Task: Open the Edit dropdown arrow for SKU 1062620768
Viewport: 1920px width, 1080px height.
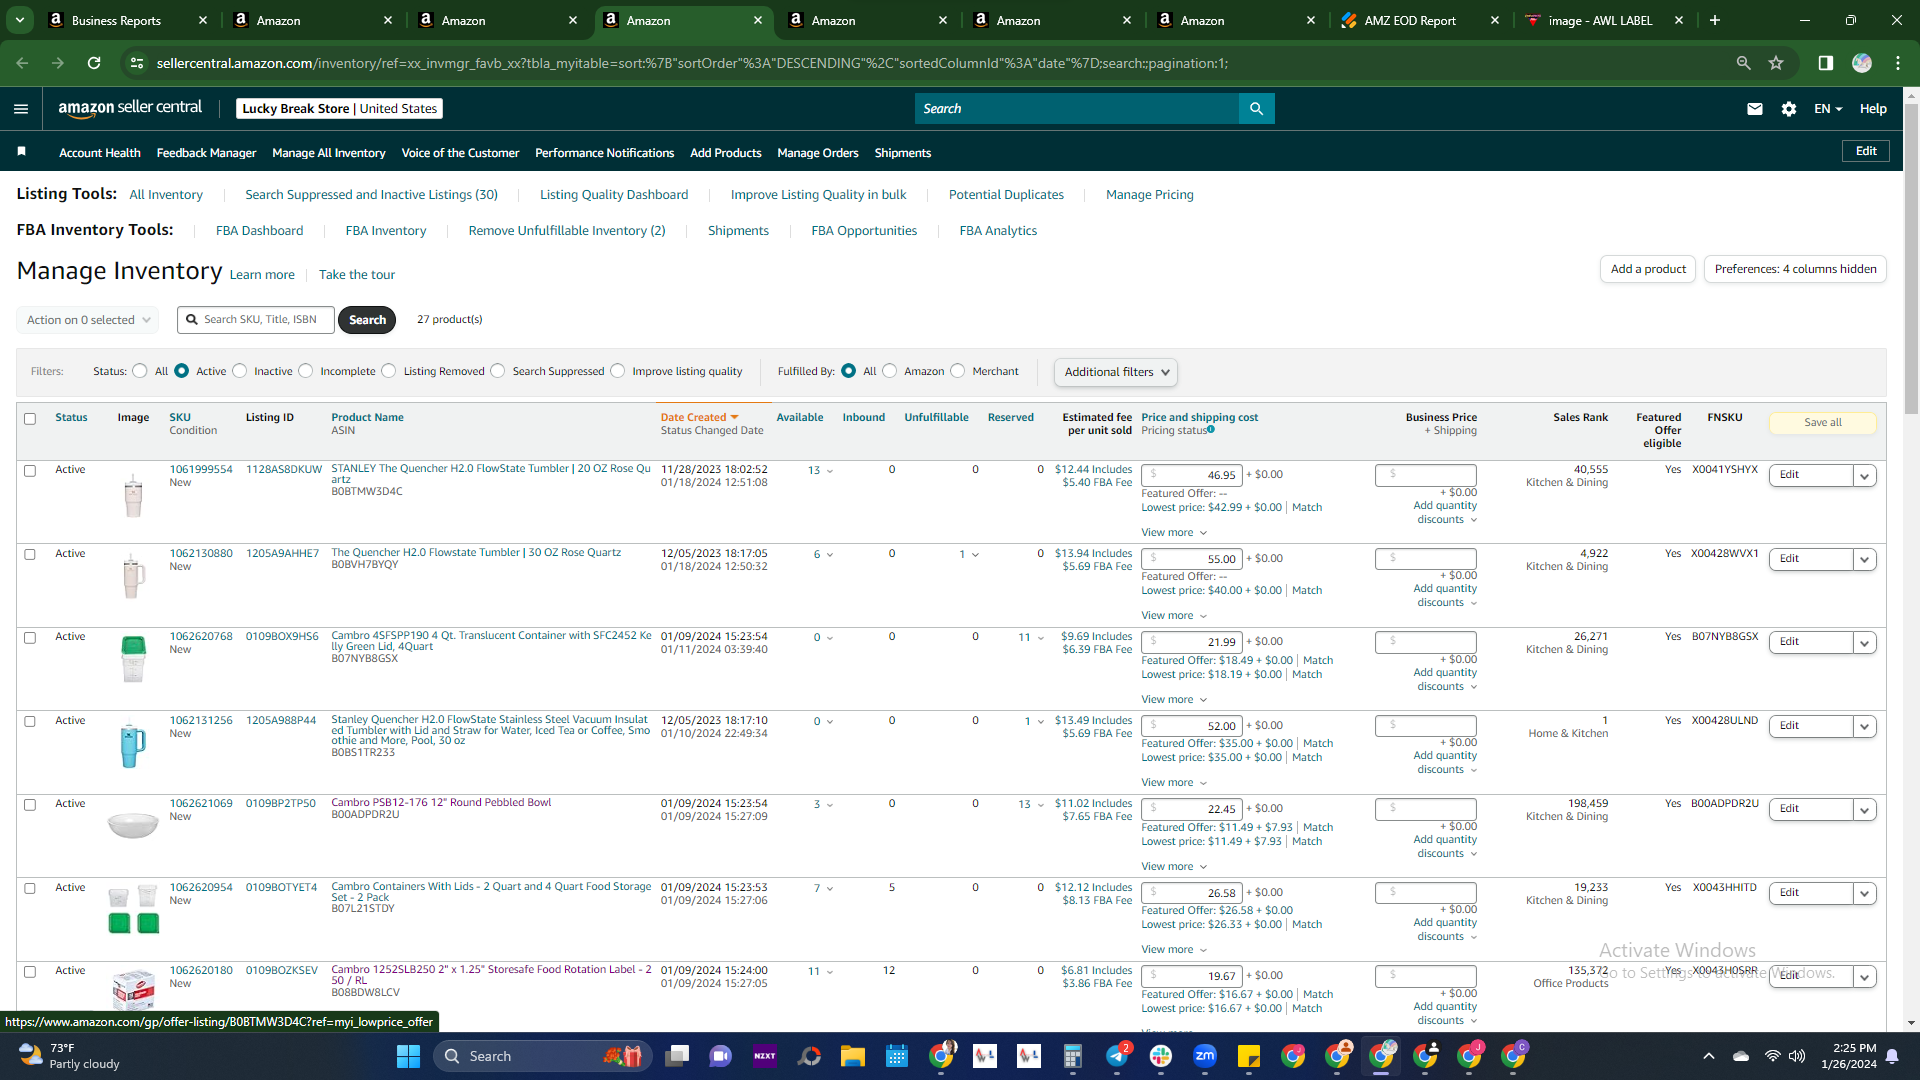Action: point(1864,643)
